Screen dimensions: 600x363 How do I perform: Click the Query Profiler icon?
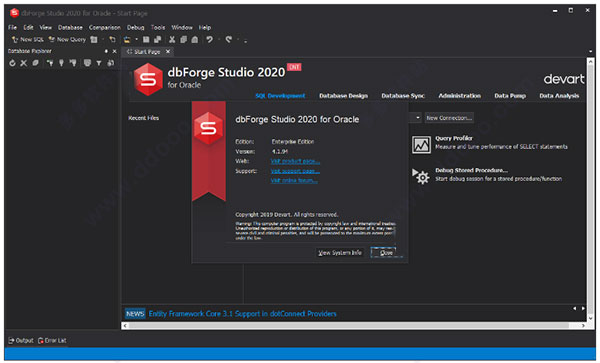click(421, 145)
